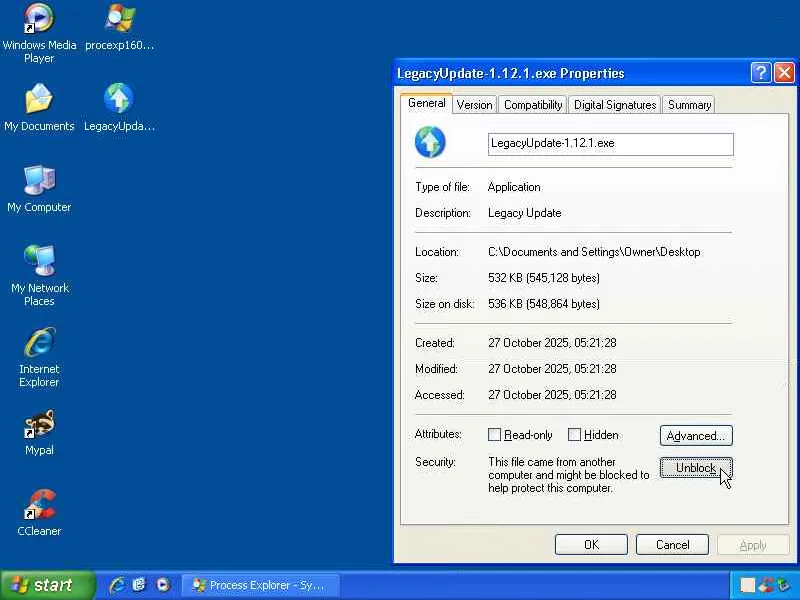Click the Type of file value Application
The width and height of the screenshot is (800, 600).
pyautogui.click(x=514, y=187)
